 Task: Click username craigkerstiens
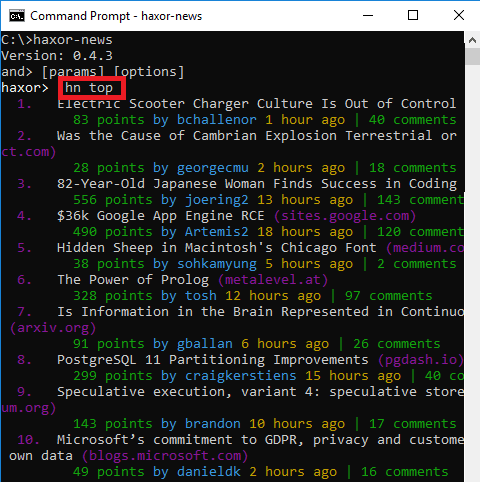[240, 376]
